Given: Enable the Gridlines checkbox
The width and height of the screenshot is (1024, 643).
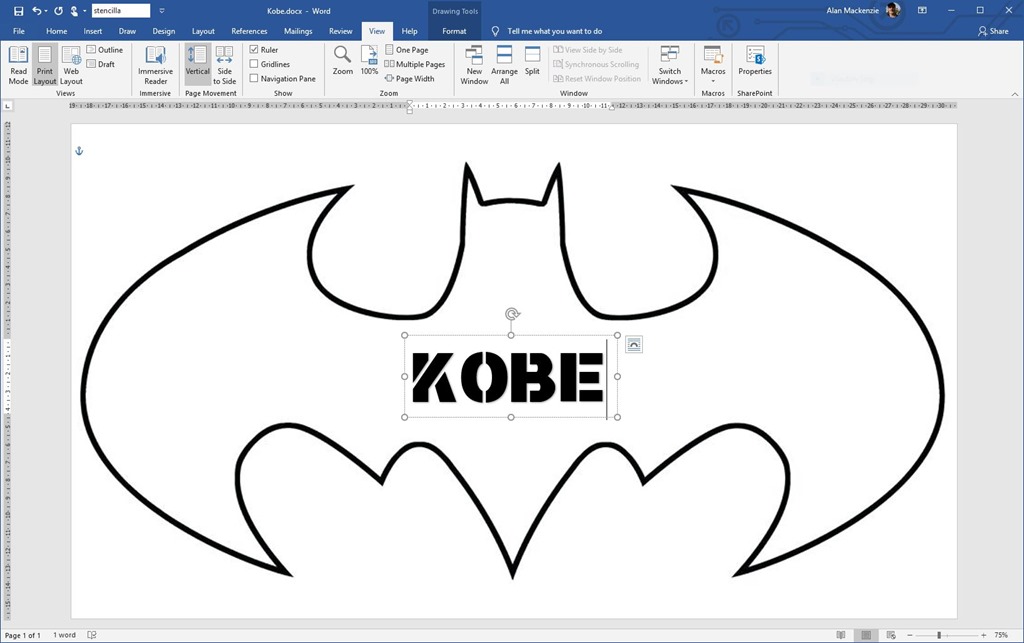Looking at the screenshot, I should tap(254, 64).
